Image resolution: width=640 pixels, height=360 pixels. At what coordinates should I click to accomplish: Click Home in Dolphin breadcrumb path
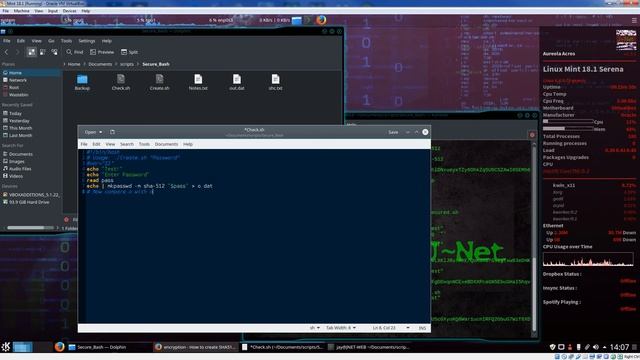click(x=74, y=64)
